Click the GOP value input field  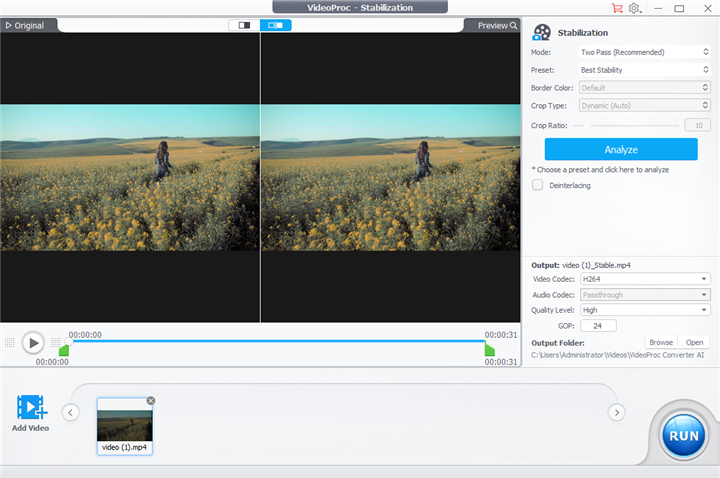coord(598,326)
